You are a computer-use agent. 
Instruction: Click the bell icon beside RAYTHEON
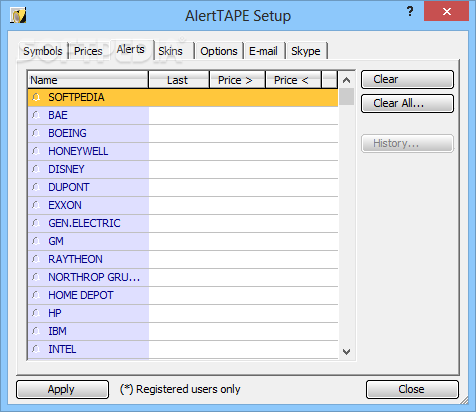point(36,259)
